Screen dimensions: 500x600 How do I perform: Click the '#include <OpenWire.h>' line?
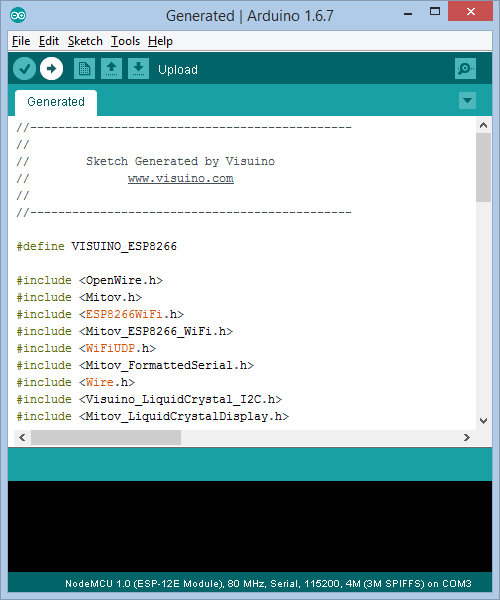coord(90,280)
